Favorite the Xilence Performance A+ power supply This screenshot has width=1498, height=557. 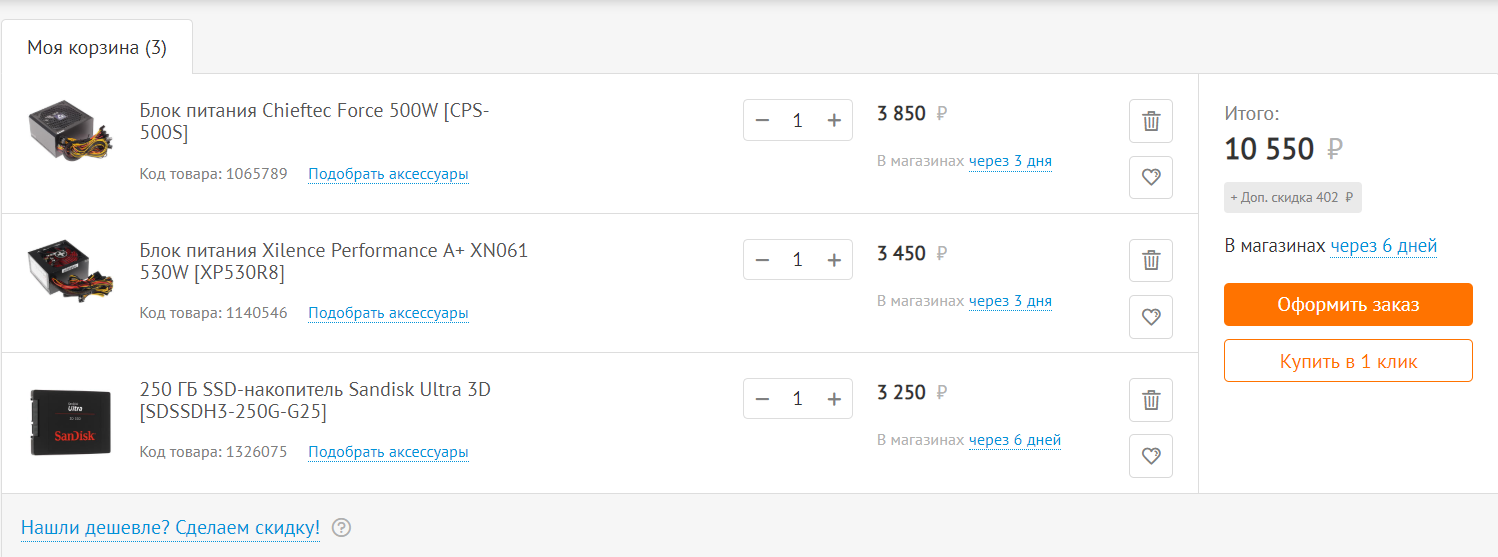1150,317
